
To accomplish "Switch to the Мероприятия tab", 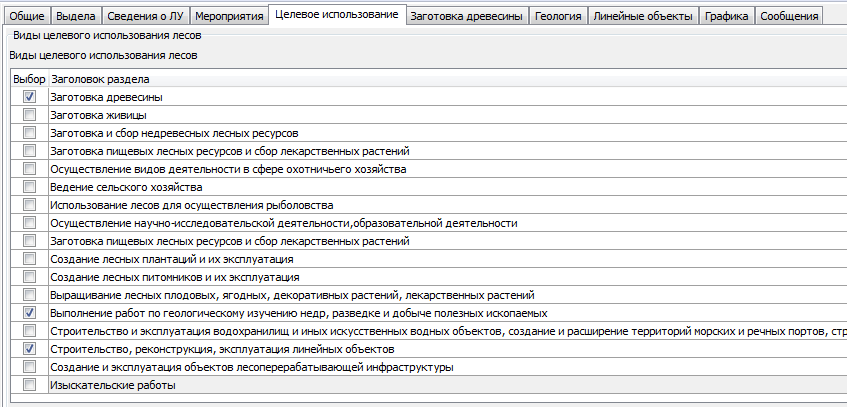I will point(229,16).
